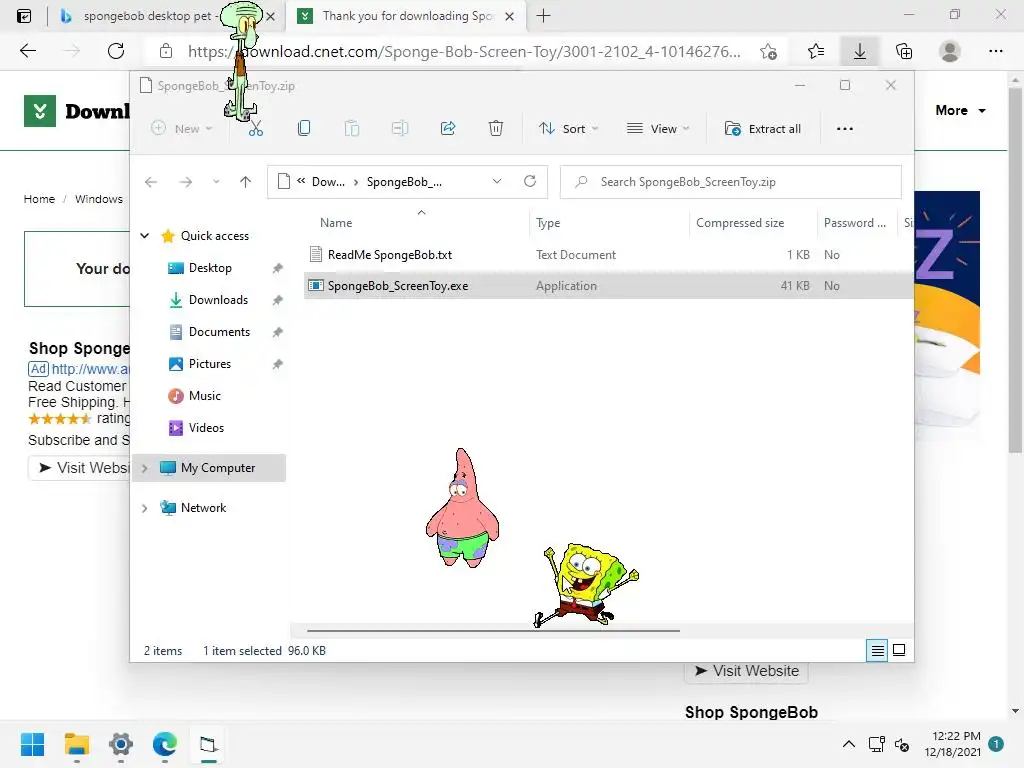The width and height of the screenshot is (1024, 768).
Task: Open the New dropdown in Explorer toolbar
Action: [x=182, y=129]
